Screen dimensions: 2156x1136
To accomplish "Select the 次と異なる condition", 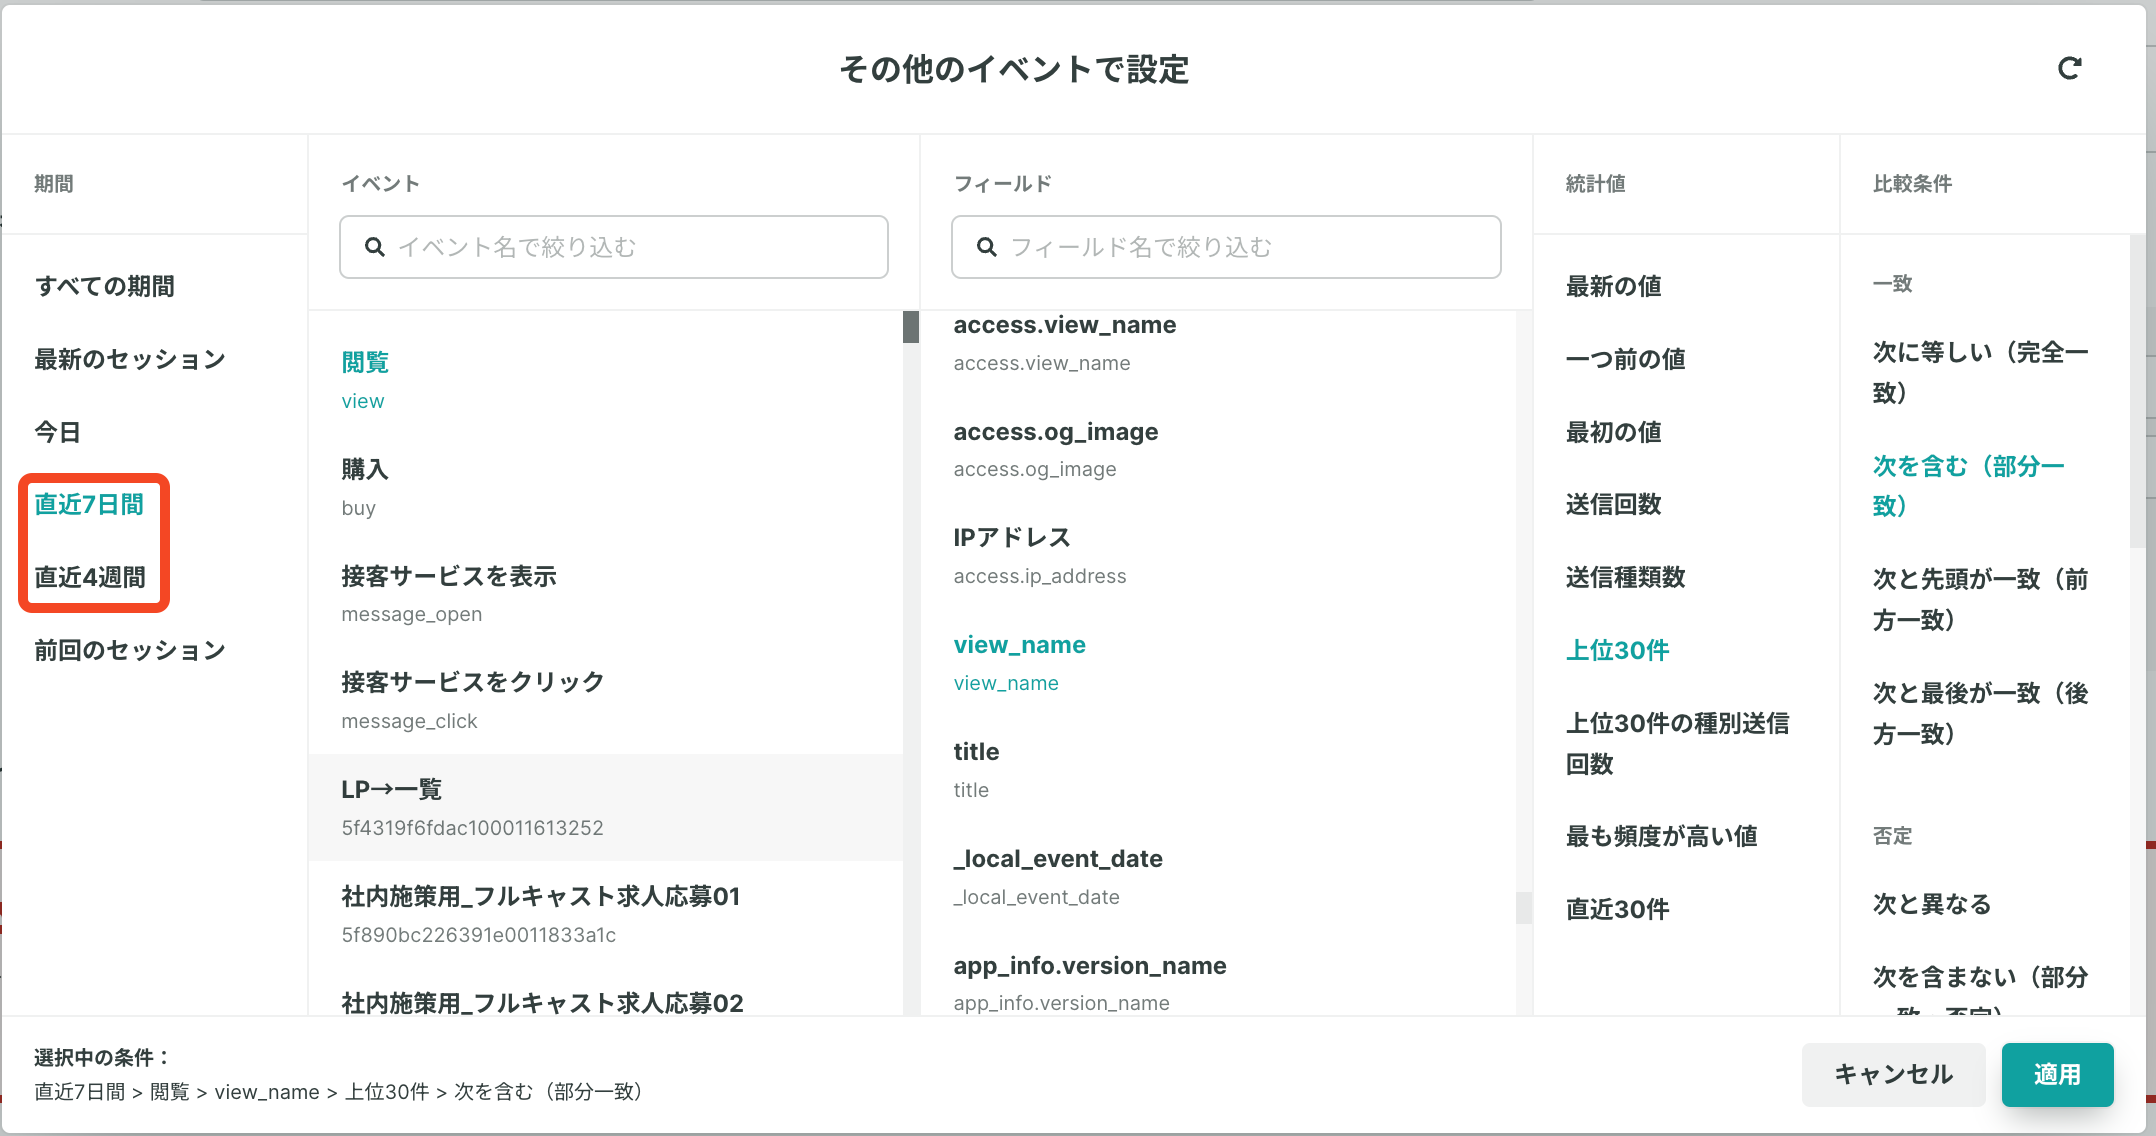I will pyautogui.click(x=1932, y=904).
